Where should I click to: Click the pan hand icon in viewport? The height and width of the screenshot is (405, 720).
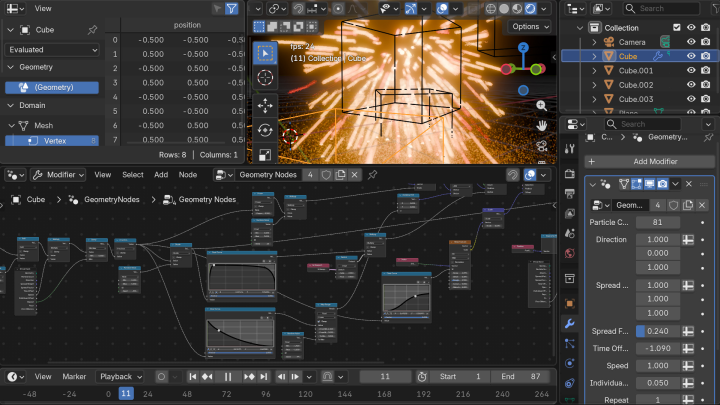(541, 126)
